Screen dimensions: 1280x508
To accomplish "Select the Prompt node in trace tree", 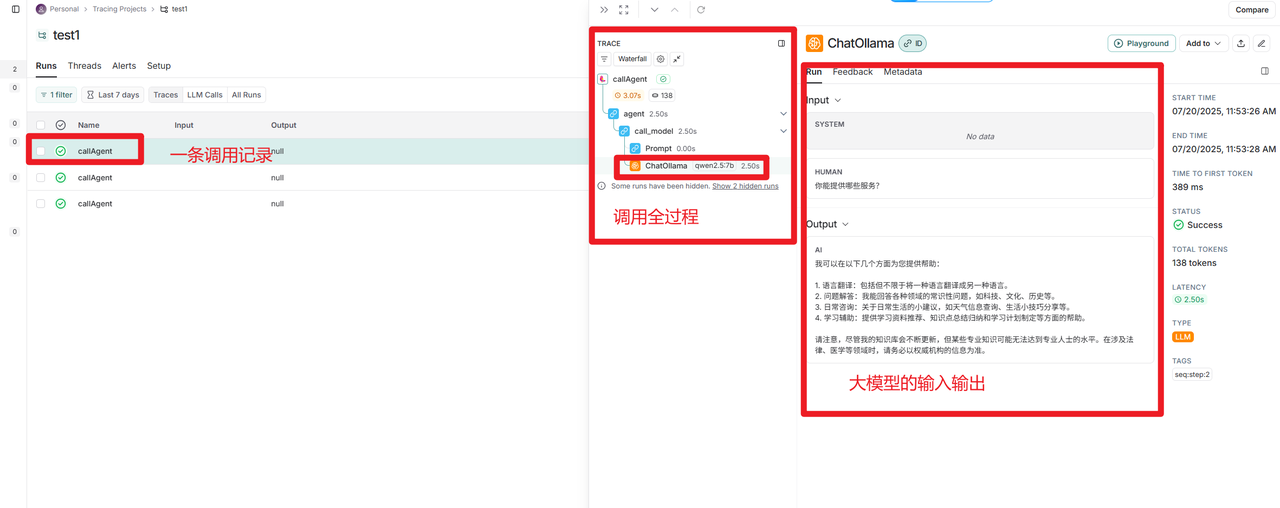I will pos(658,148).
